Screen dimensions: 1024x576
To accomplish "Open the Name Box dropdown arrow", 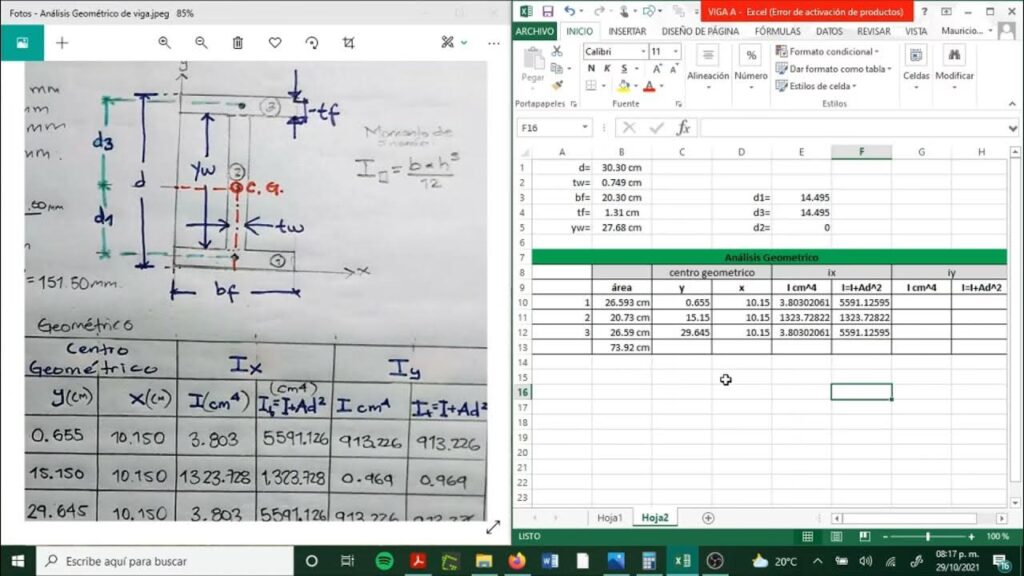I will pyautogui.click(x=585, y=128).
